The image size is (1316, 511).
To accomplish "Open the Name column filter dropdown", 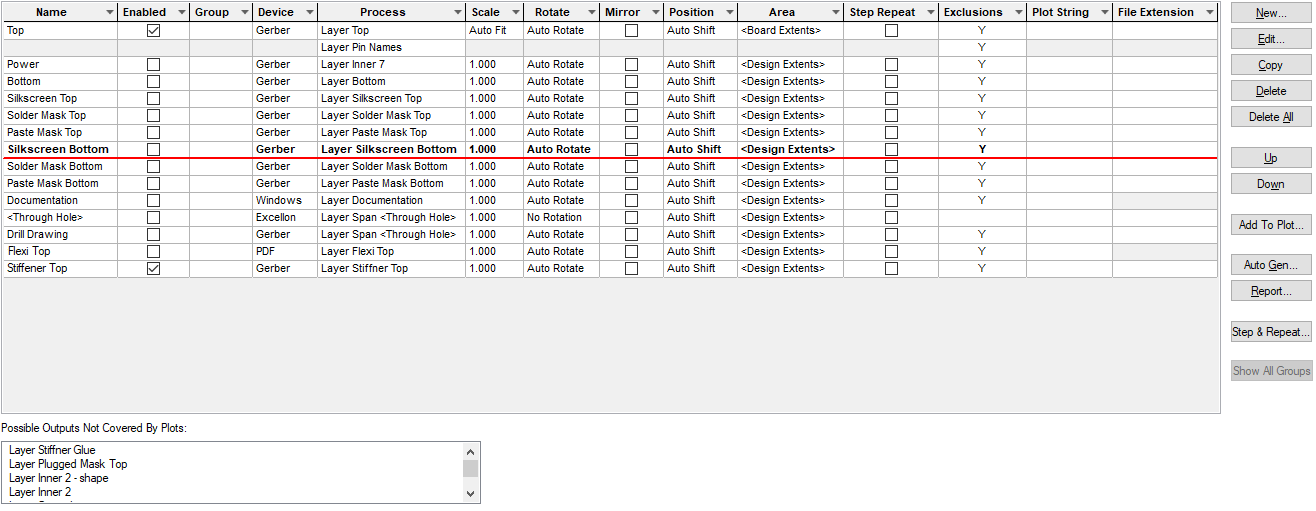I will pos(108,13).
